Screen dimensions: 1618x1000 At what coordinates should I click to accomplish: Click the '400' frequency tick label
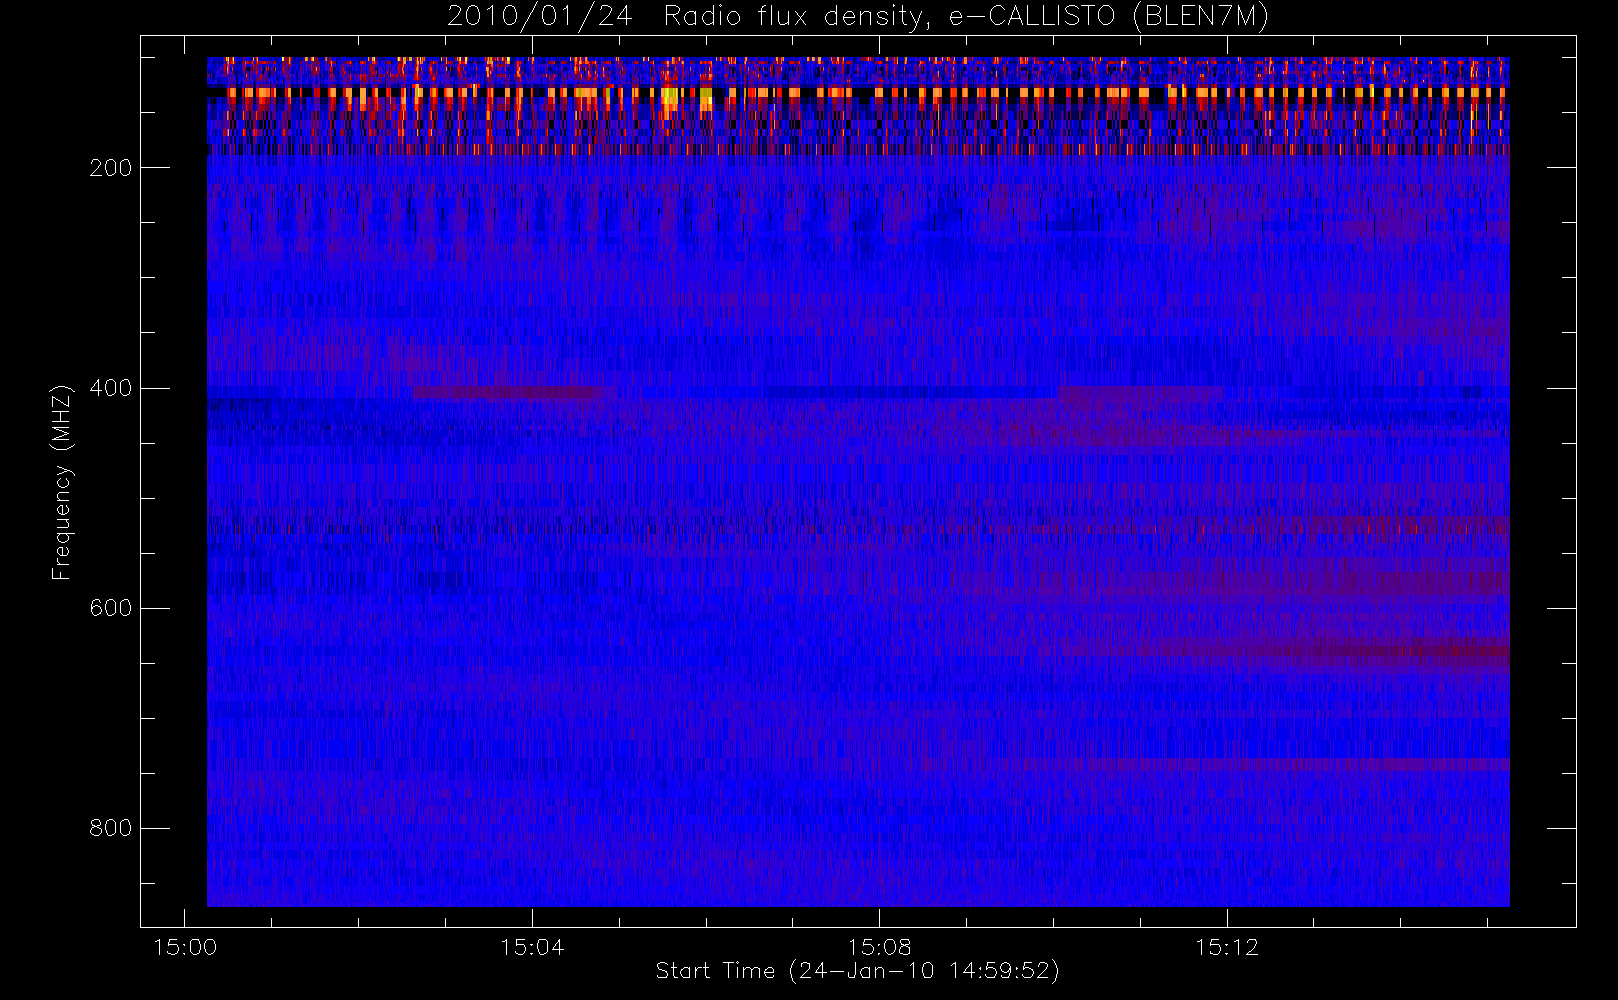(x=110, y=388)
